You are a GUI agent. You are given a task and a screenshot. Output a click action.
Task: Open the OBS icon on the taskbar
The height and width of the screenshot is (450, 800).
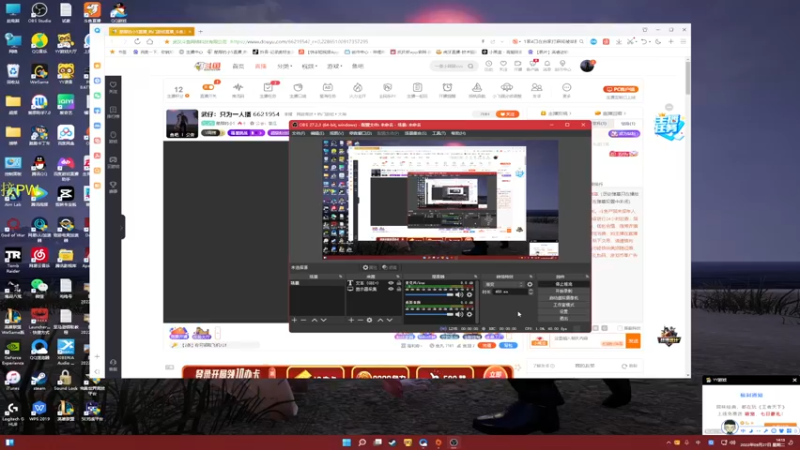[x=454, y=442]
